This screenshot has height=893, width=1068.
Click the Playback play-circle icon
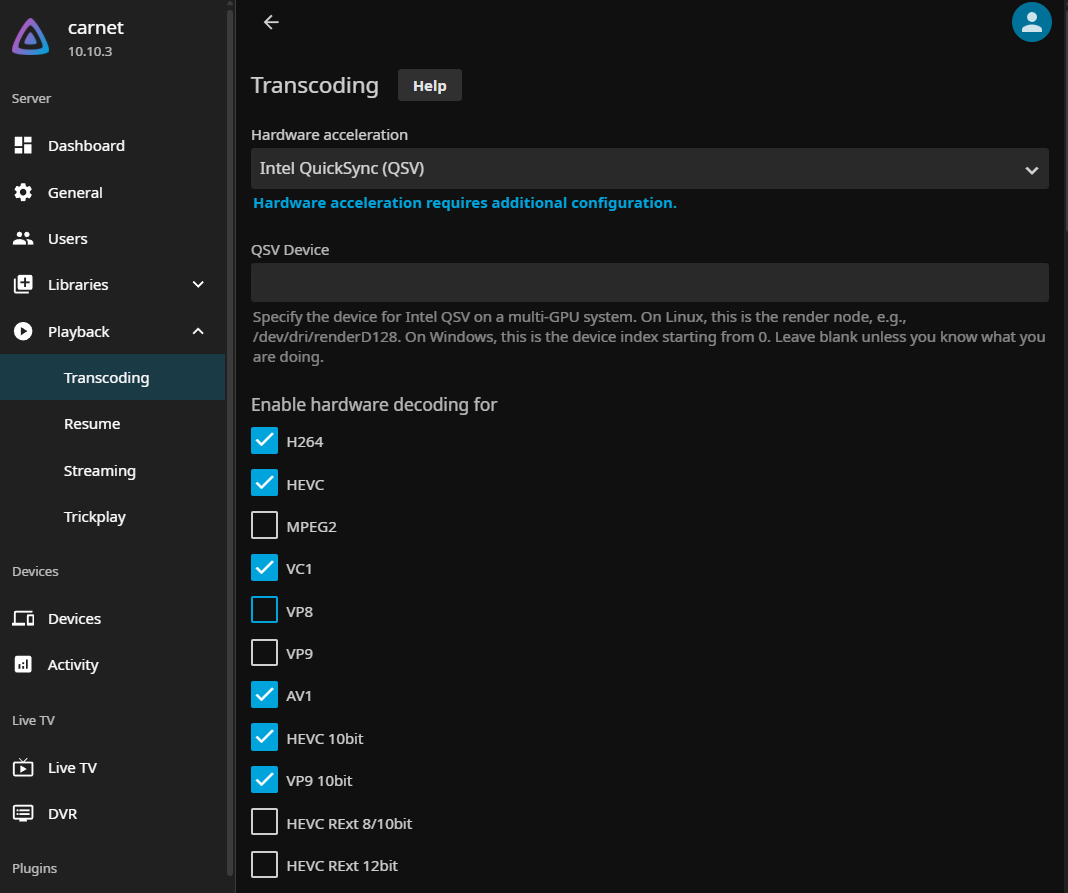tap(23, 332)
